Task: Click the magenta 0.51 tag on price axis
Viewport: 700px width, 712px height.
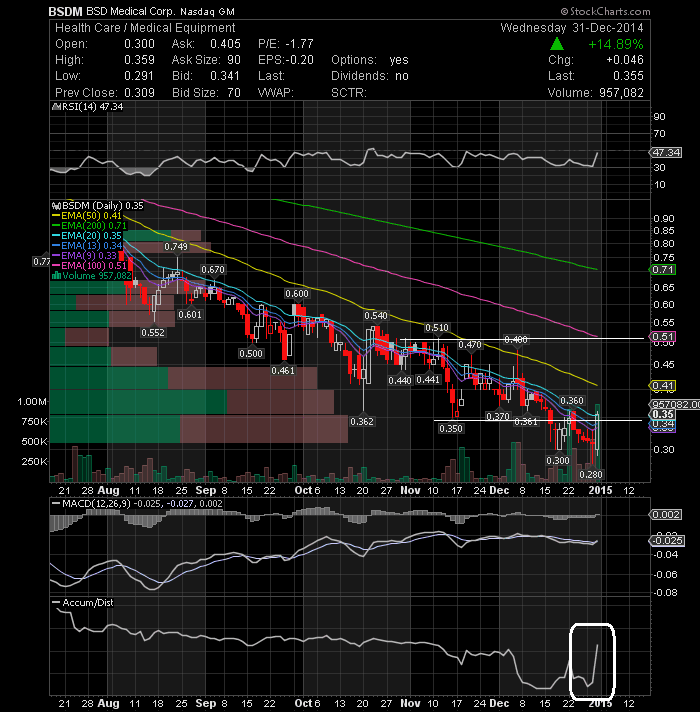Action: (x=663, y=336)
